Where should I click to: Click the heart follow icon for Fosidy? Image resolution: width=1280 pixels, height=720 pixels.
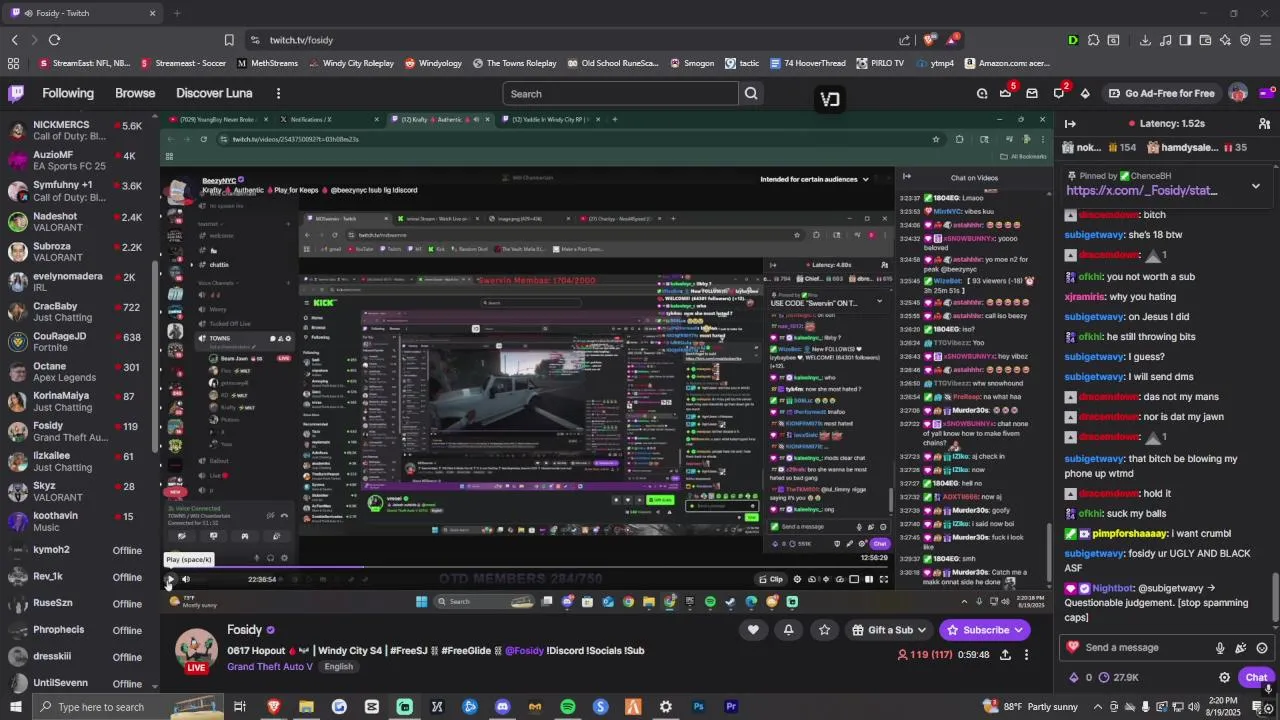coord(753,630)
